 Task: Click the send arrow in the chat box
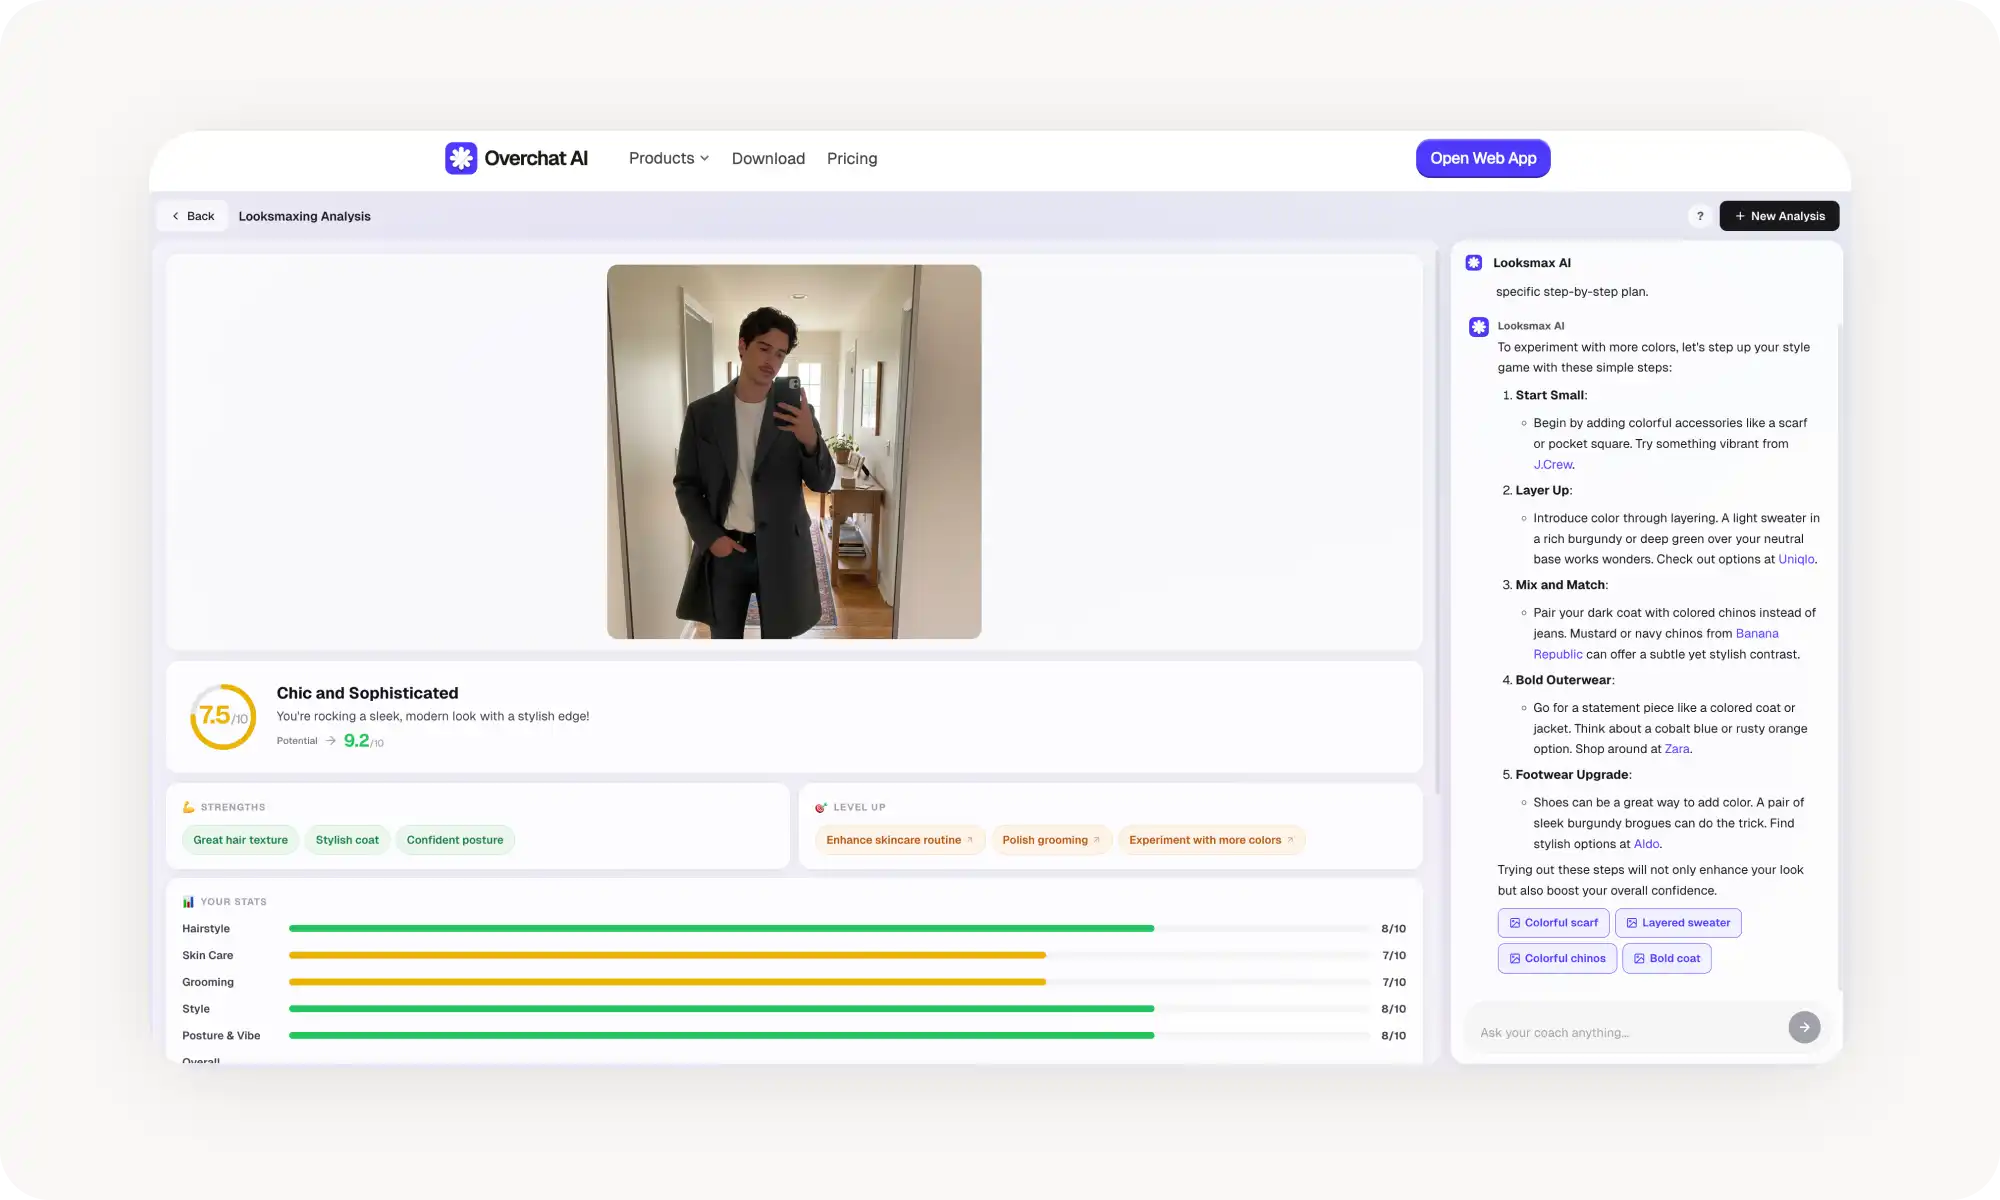(x=1804, y=1027)
